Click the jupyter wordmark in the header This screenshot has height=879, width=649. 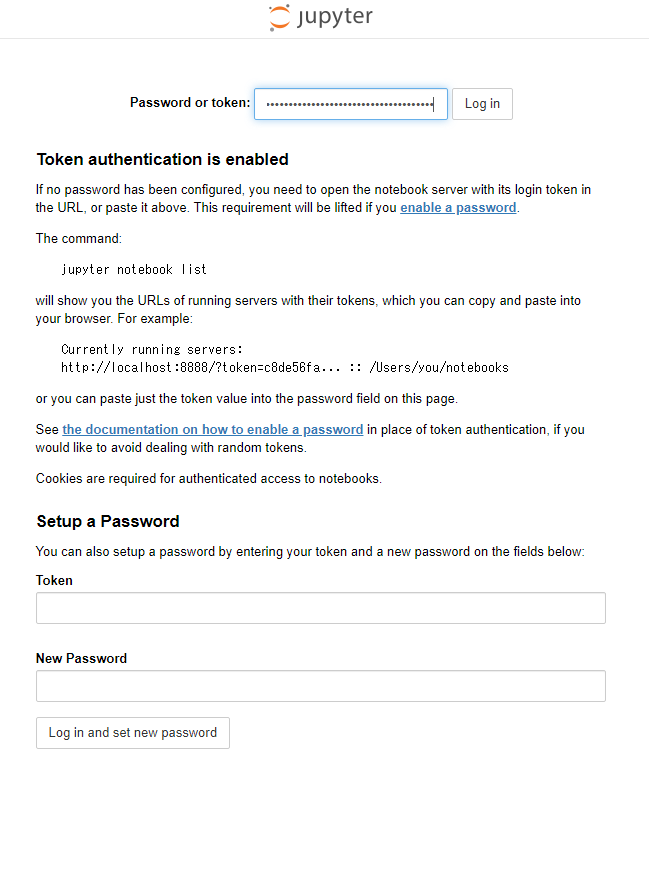[x=335, y=17]
